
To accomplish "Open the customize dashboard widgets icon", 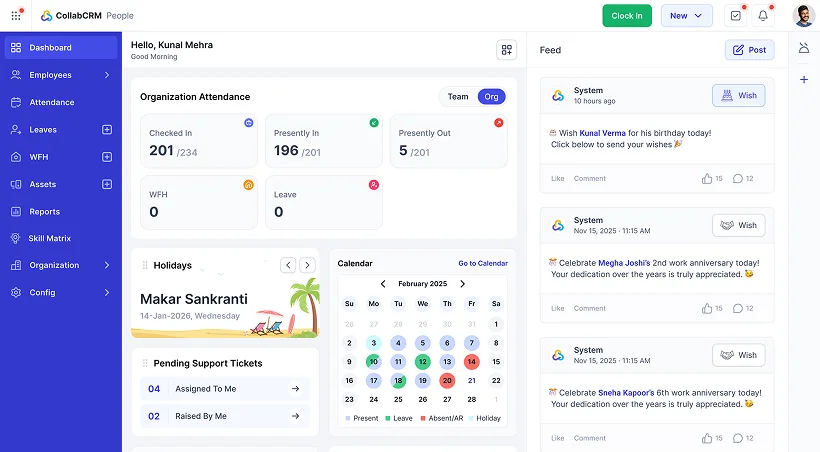I will (x=507, y=50).
